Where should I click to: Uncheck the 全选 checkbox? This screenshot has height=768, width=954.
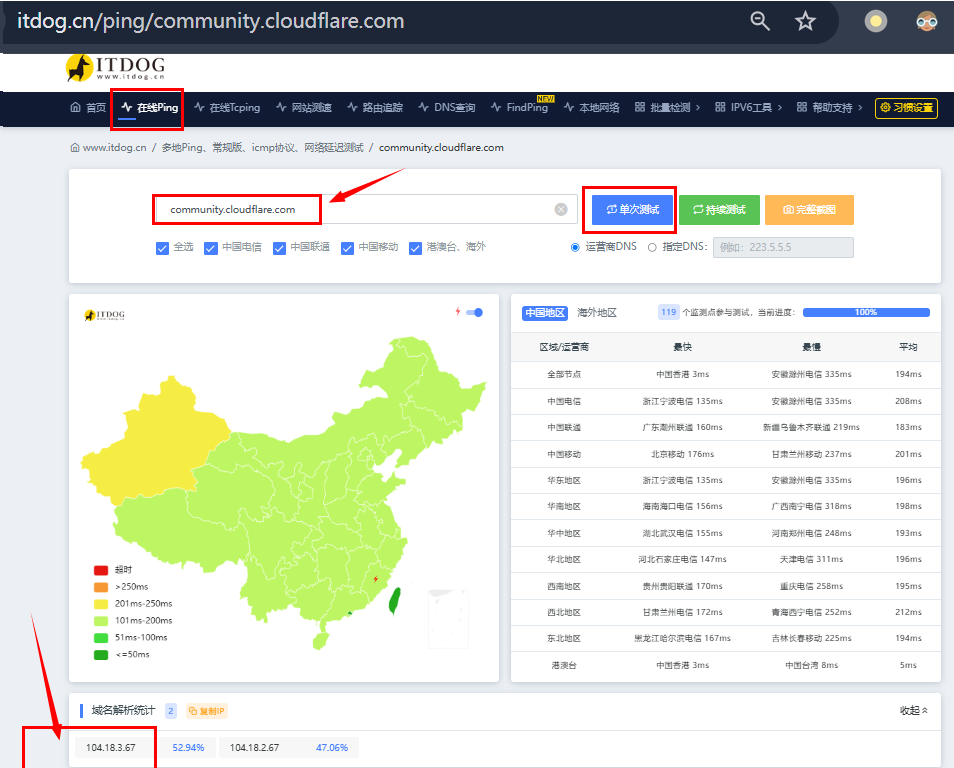click(x=162, y=248)
